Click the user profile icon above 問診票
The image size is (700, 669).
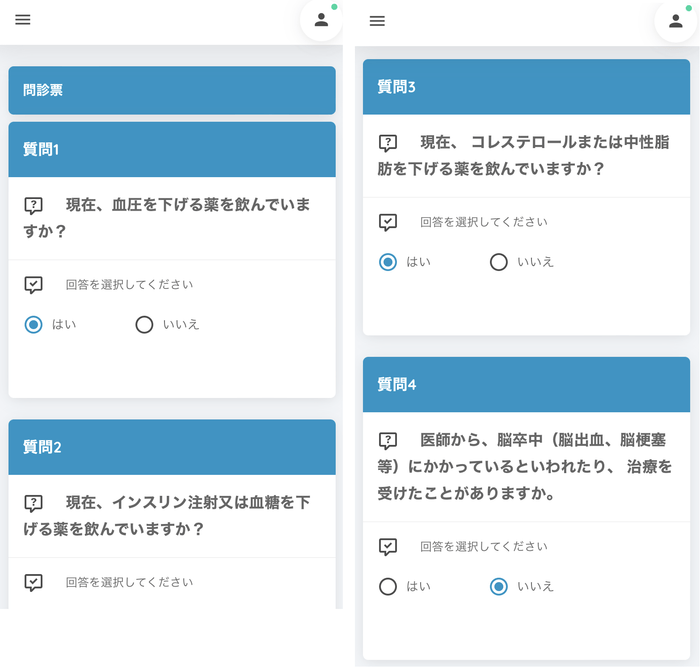[x=321, y=20]
